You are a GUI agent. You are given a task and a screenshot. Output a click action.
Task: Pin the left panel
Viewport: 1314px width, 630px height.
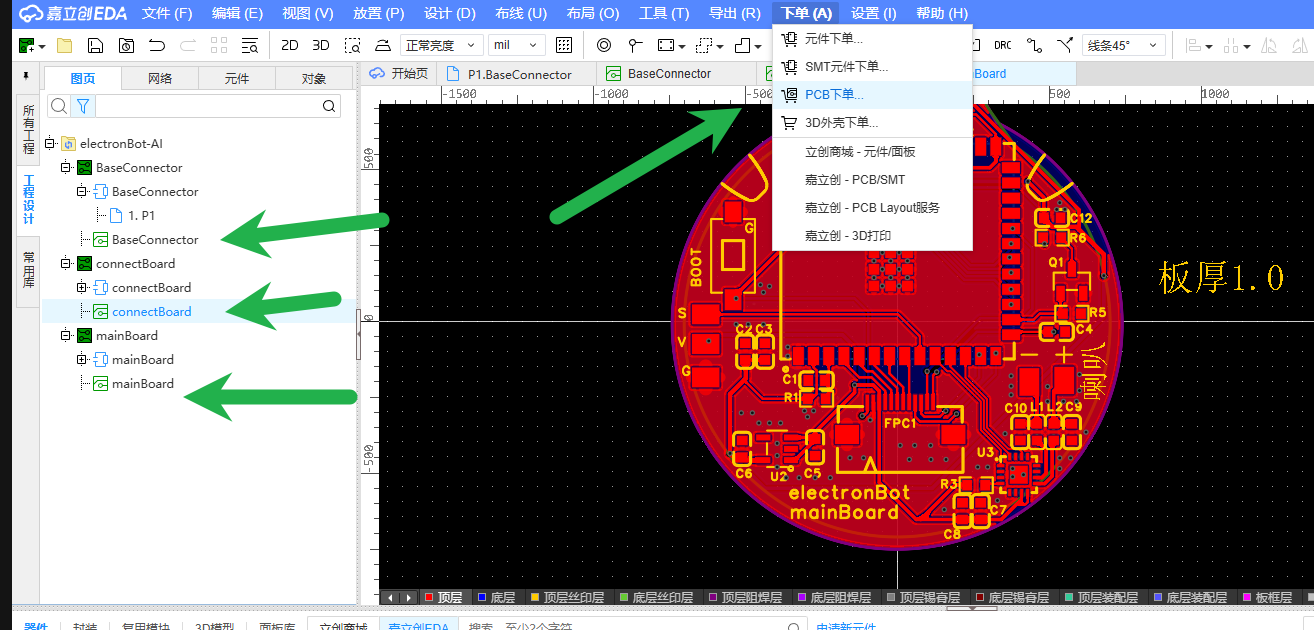coord(26,76)
